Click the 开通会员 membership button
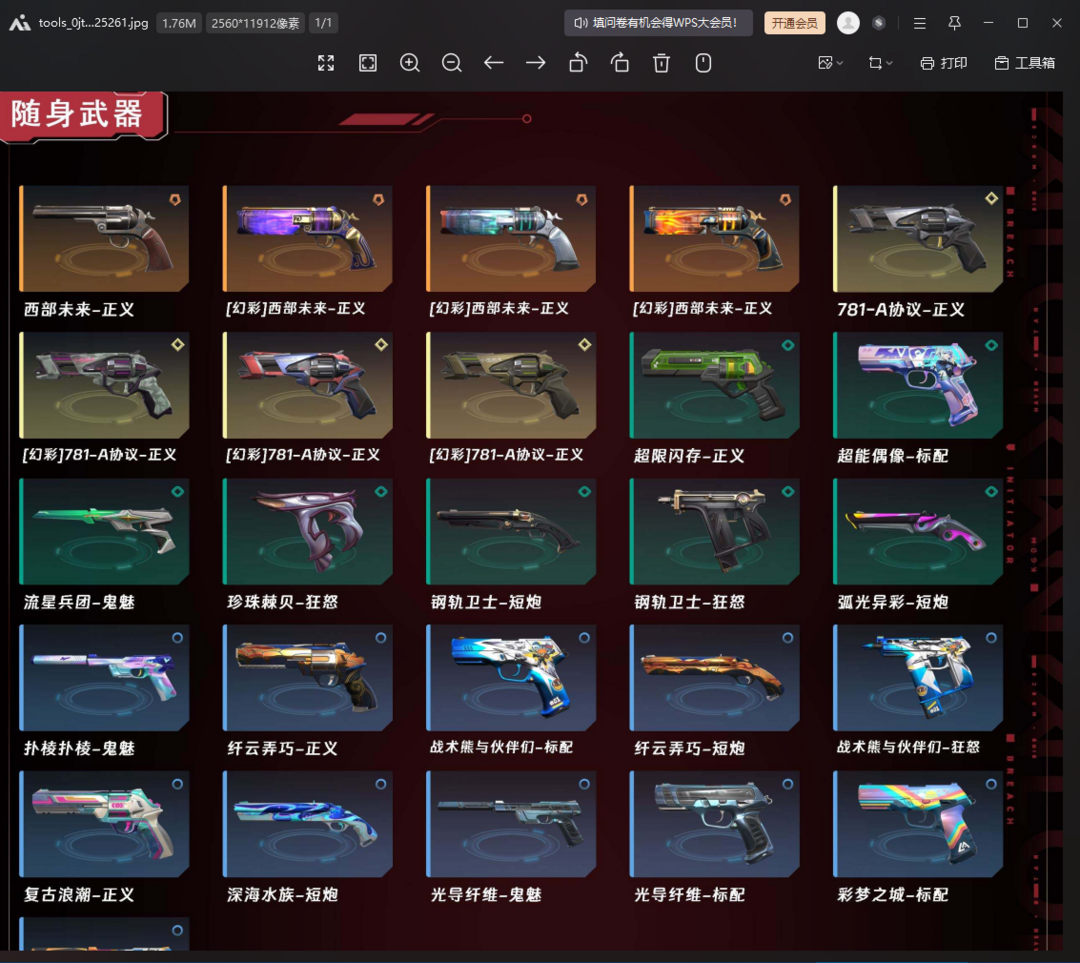The height and width of the screenshot is (963, 1080). [794, 23]
